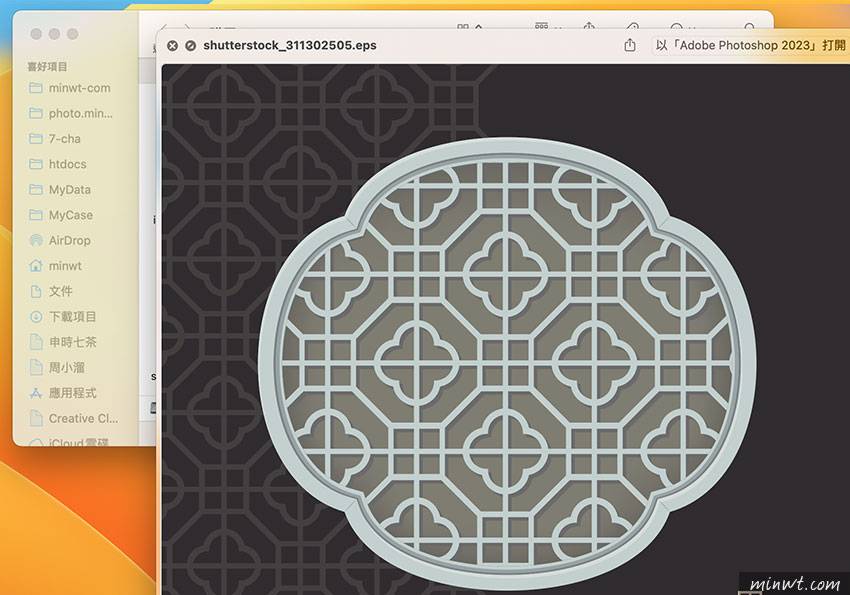850x595 pixels.
Task: Click the Finder search magnifier icon
Action: coord(750,28)
